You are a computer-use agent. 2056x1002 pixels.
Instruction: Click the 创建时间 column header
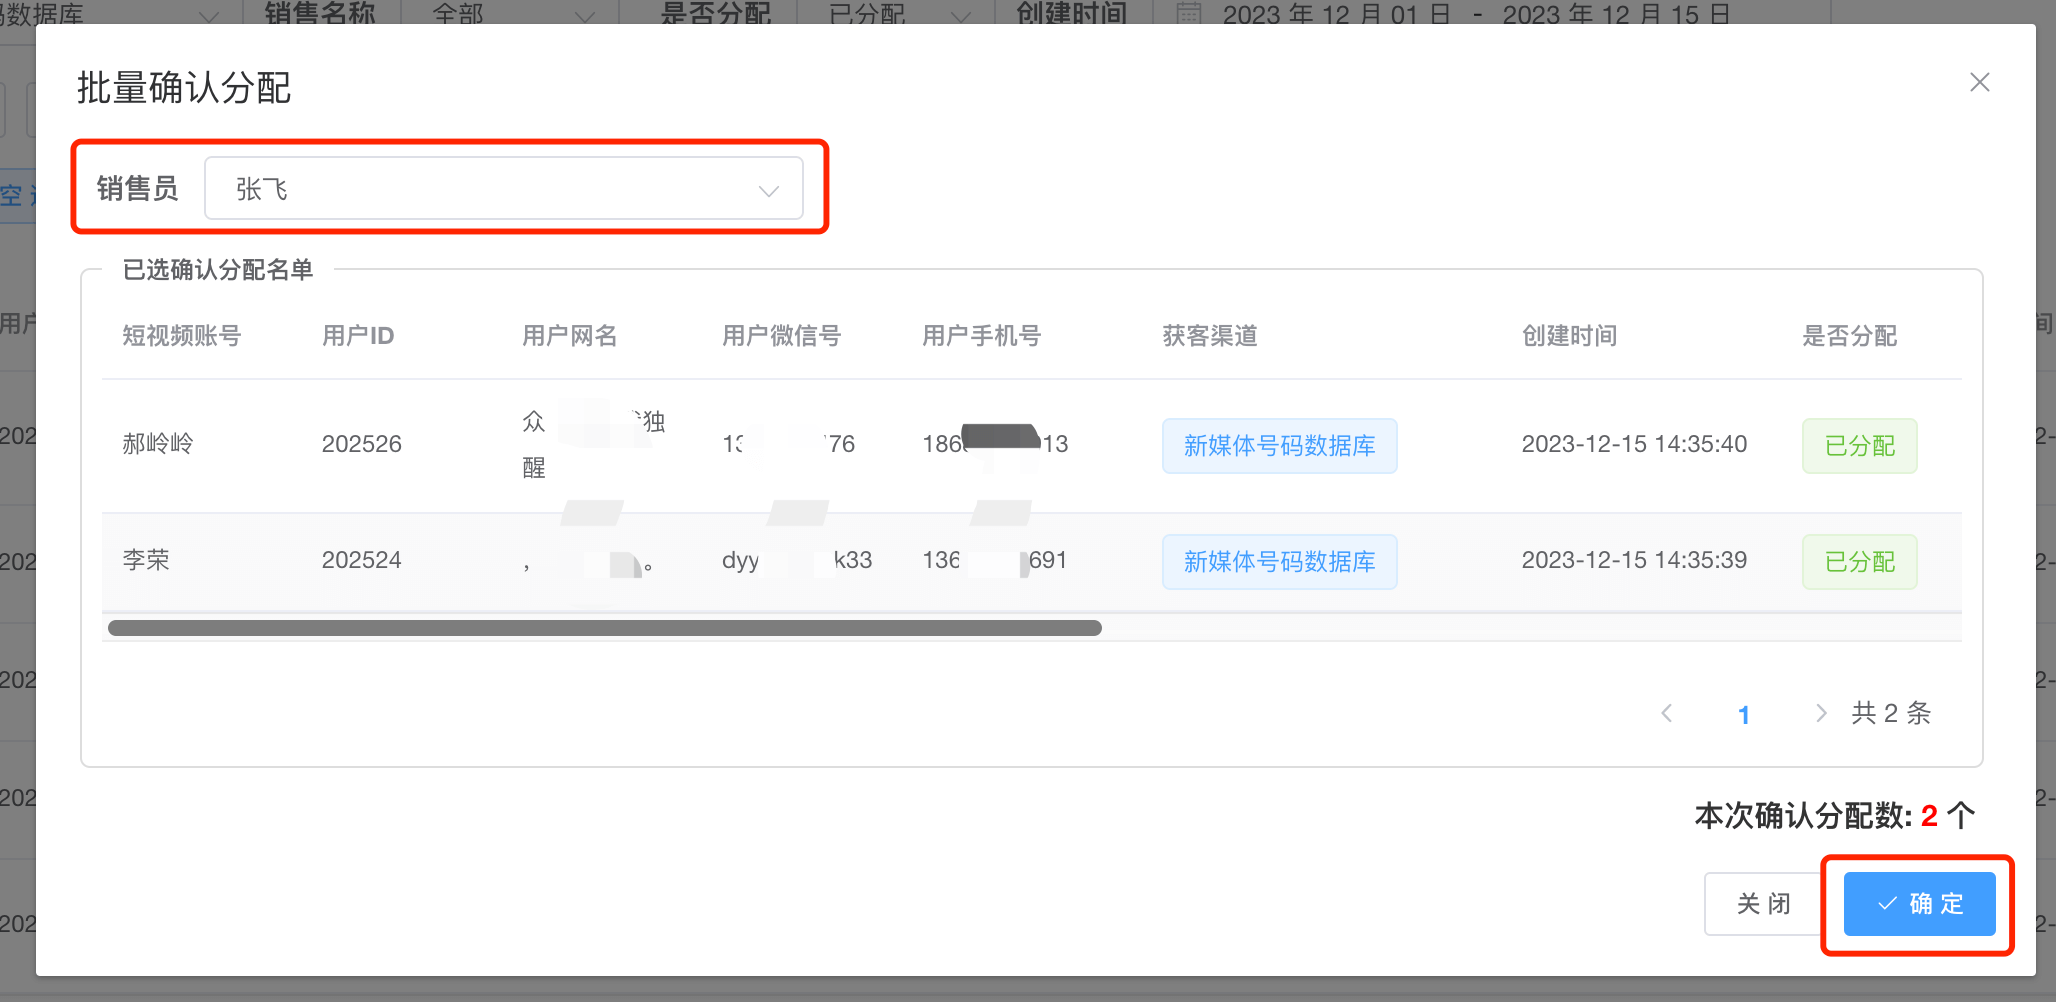1569,336
